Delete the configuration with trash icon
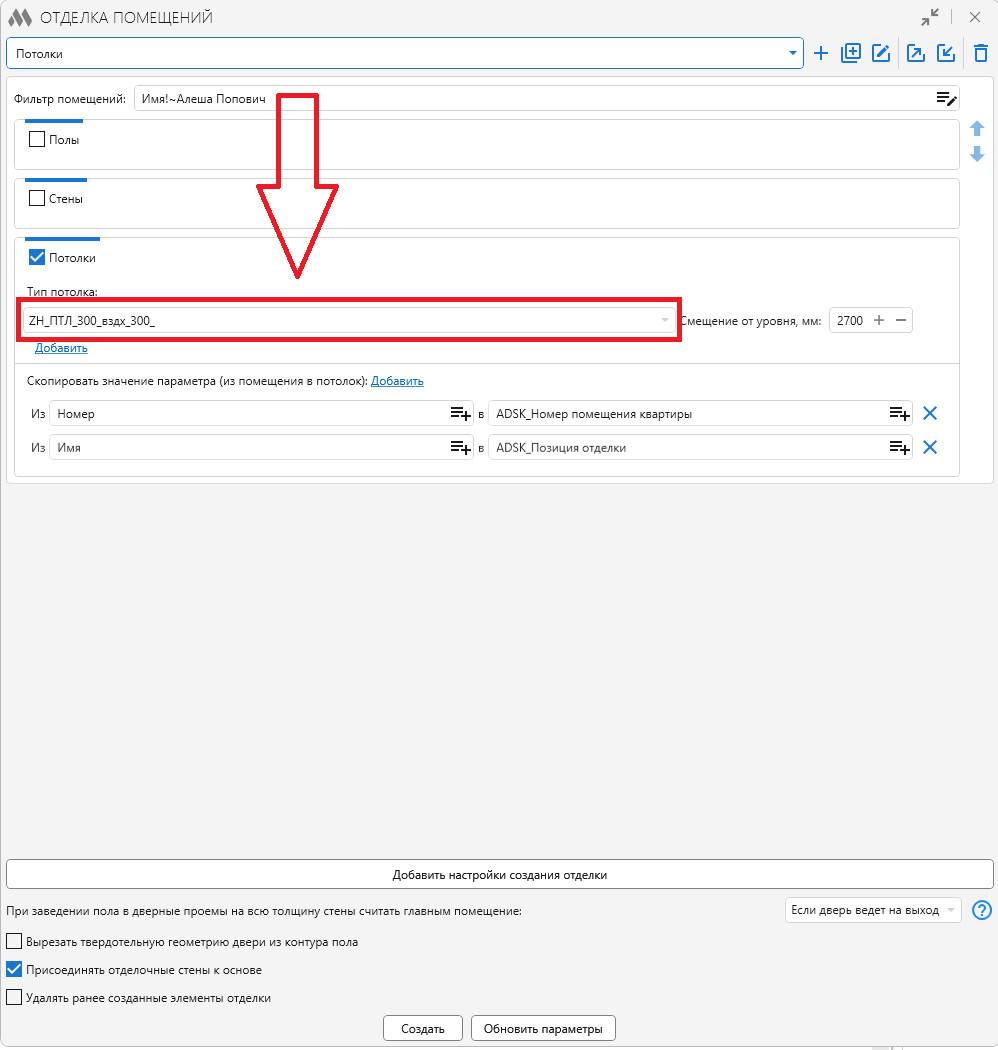The width and height of the screenshot is (998, 1050). click(981, 54)
